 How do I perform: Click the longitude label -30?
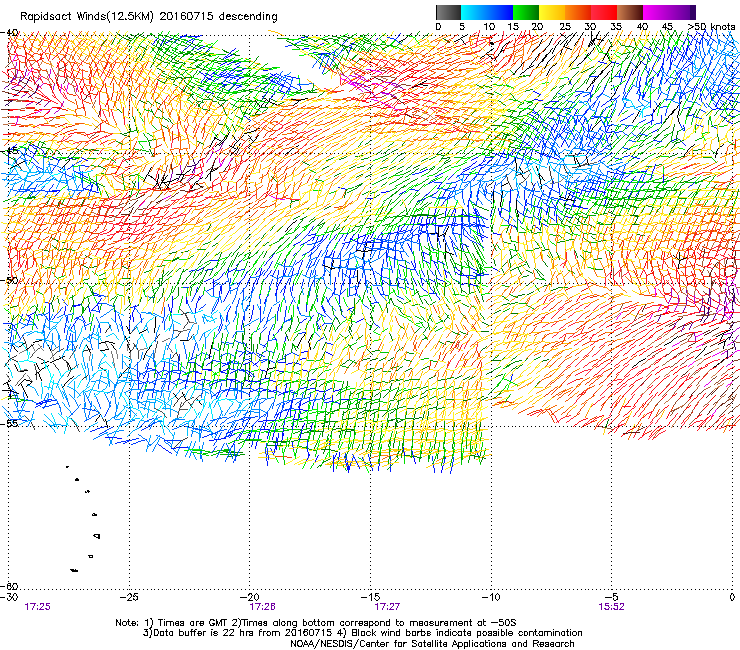coord(9,597)
